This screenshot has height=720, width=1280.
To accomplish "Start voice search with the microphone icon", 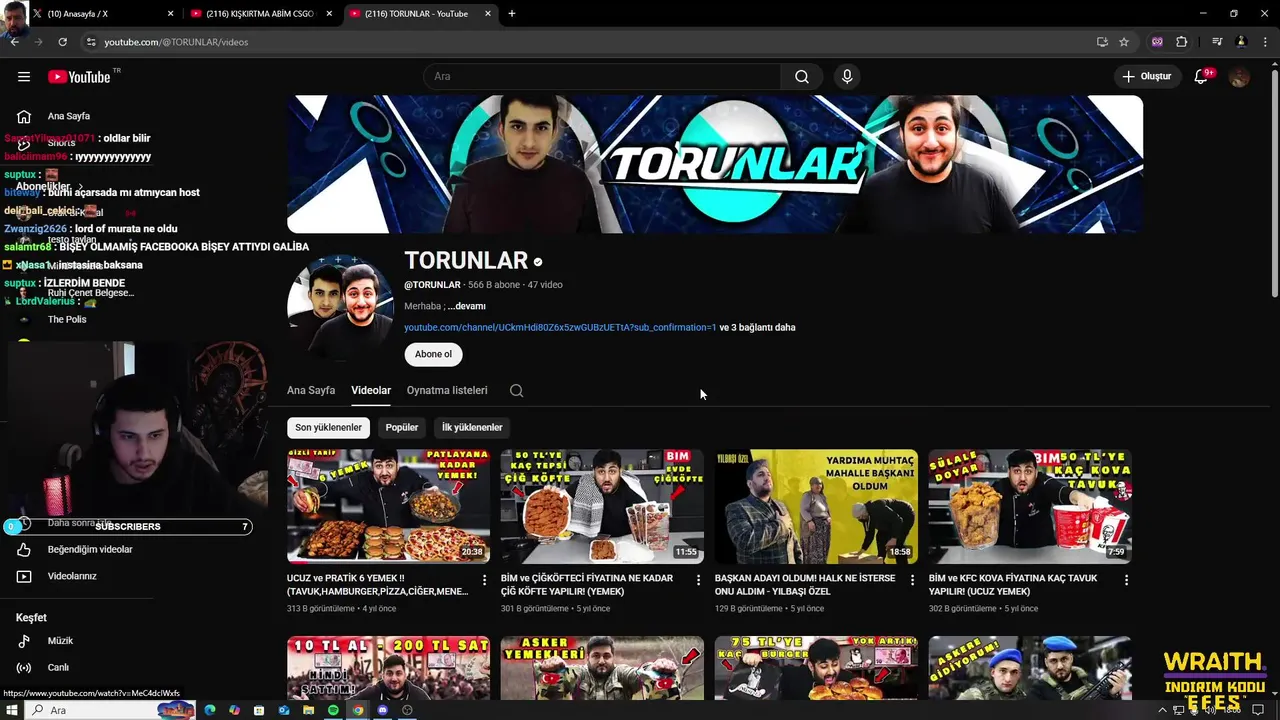I will pyautogui.click(x=847, y=77).
